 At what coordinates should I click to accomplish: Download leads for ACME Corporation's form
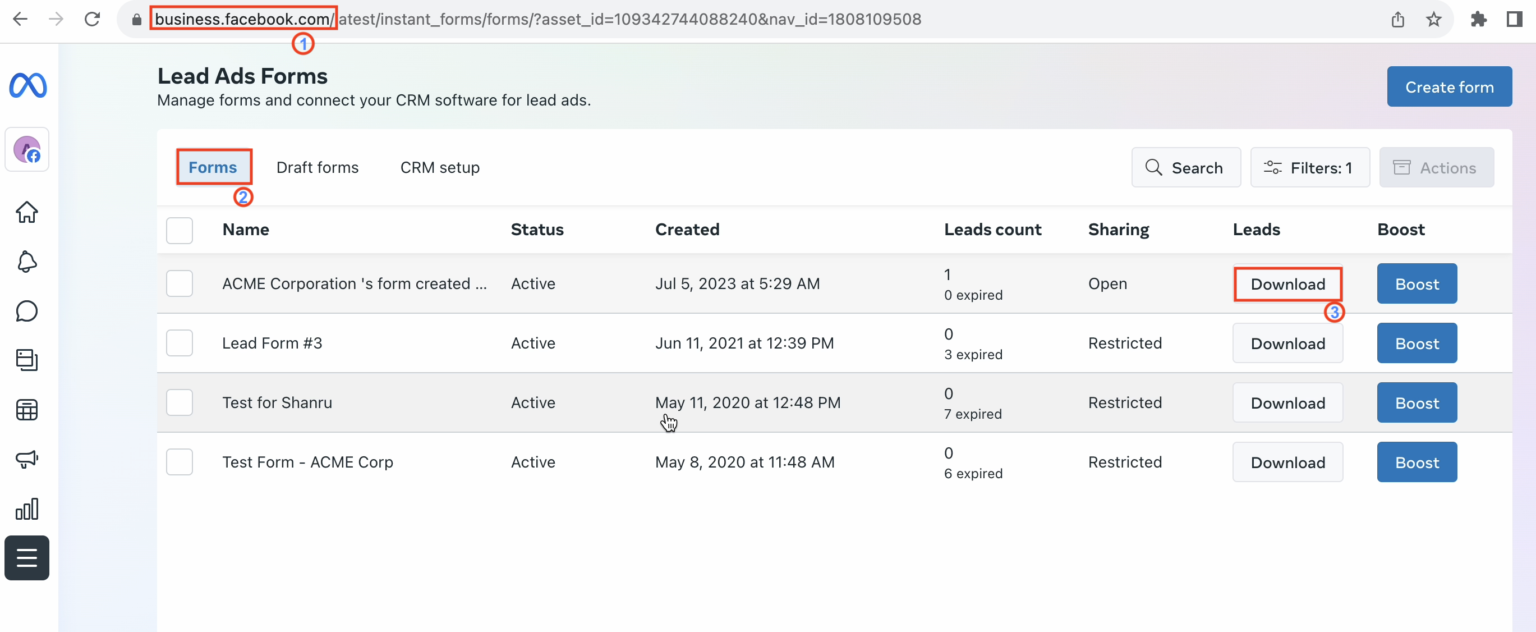1288,284
